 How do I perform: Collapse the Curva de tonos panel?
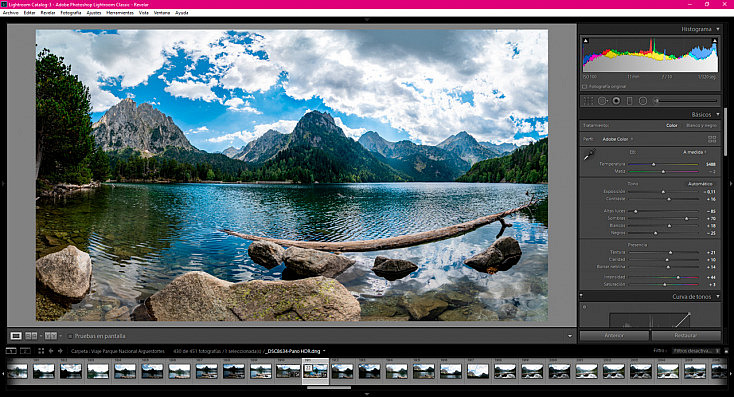pos(718,296)
